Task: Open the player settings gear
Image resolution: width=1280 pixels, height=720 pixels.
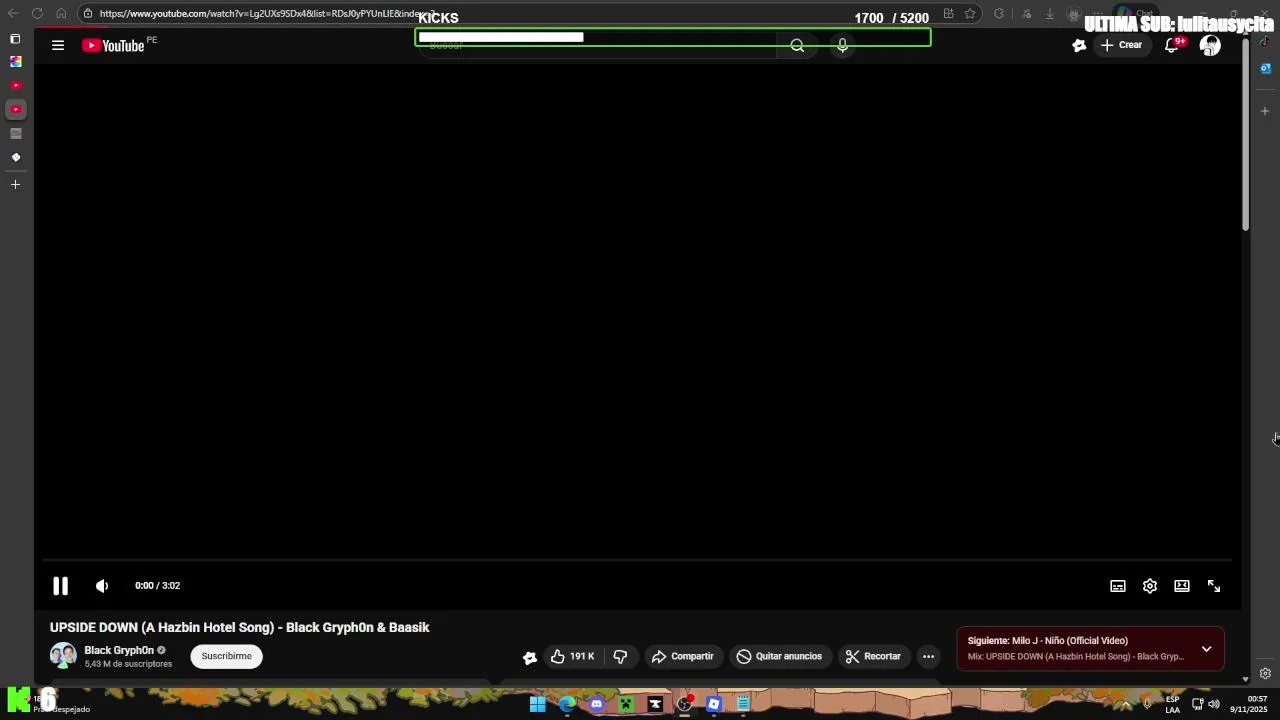Action: pyautogui.click(x=1150, y=586)
